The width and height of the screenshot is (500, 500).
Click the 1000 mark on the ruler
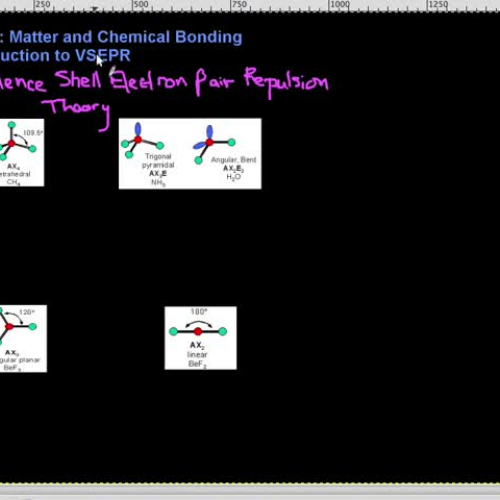(x=339, y=5)
